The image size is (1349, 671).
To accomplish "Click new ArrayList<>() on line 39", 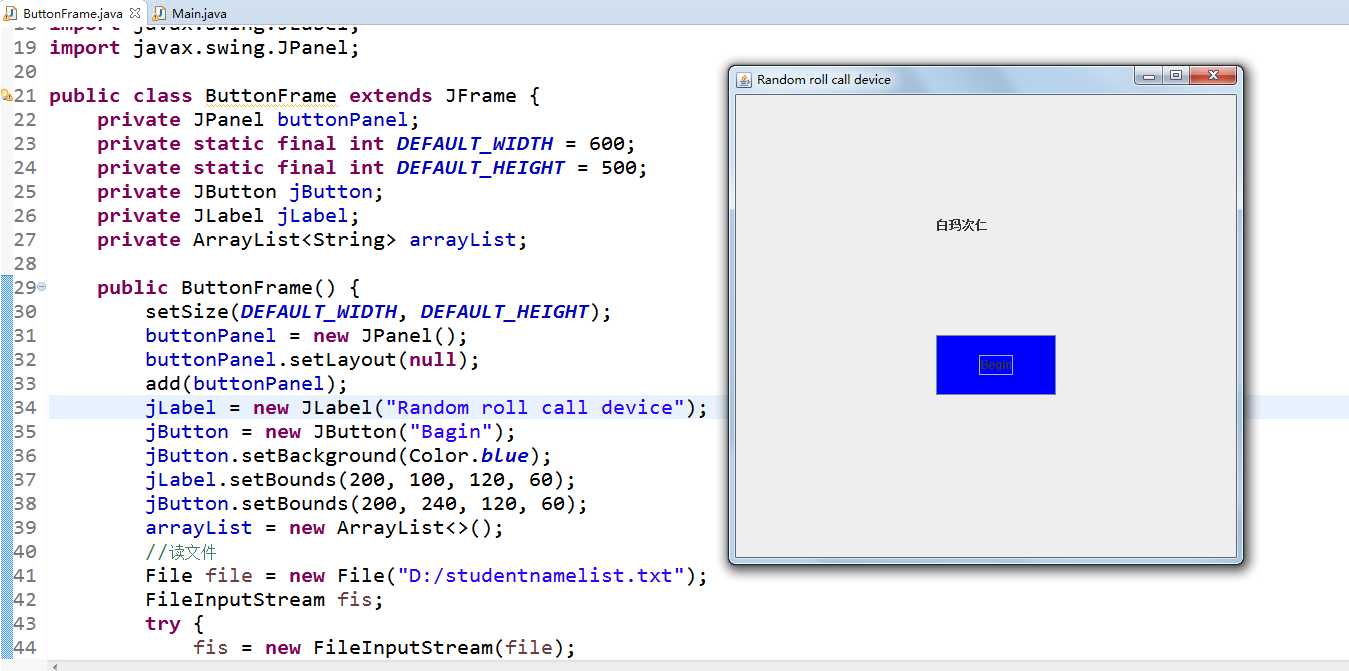I will (x=390, y=528).
